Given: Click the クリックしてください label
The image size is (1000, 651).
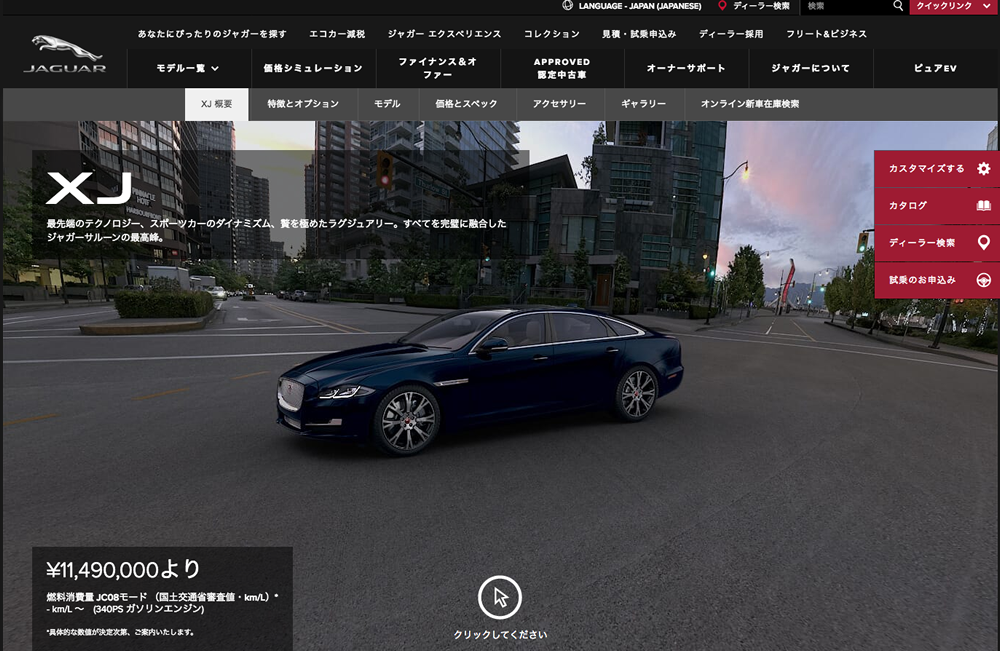Looking at the screenshot, I should (x=500, y=634).
